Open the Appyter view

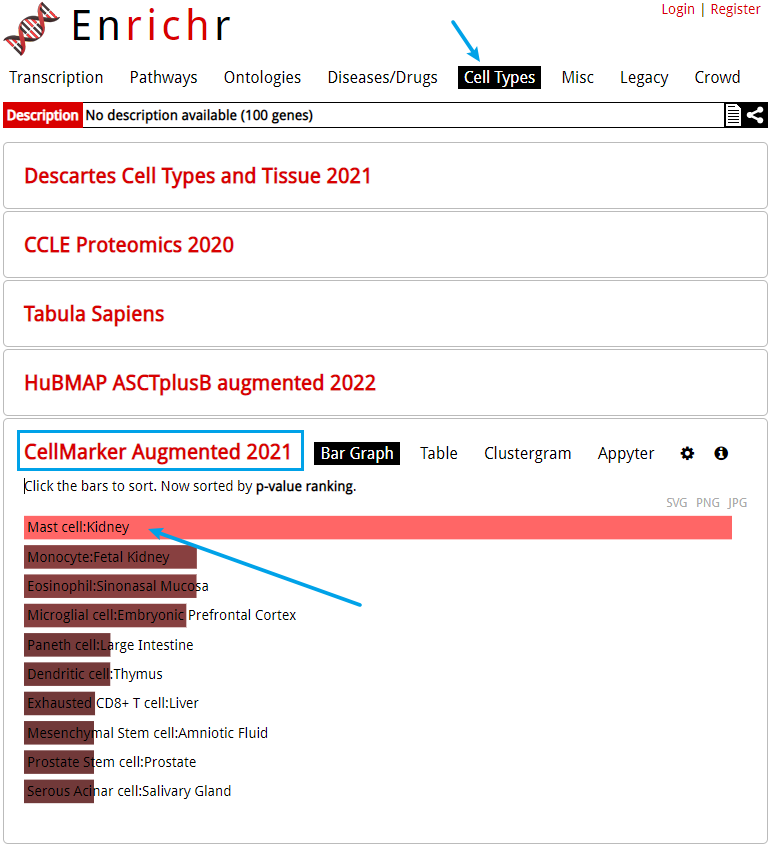[x=625, y=453]
